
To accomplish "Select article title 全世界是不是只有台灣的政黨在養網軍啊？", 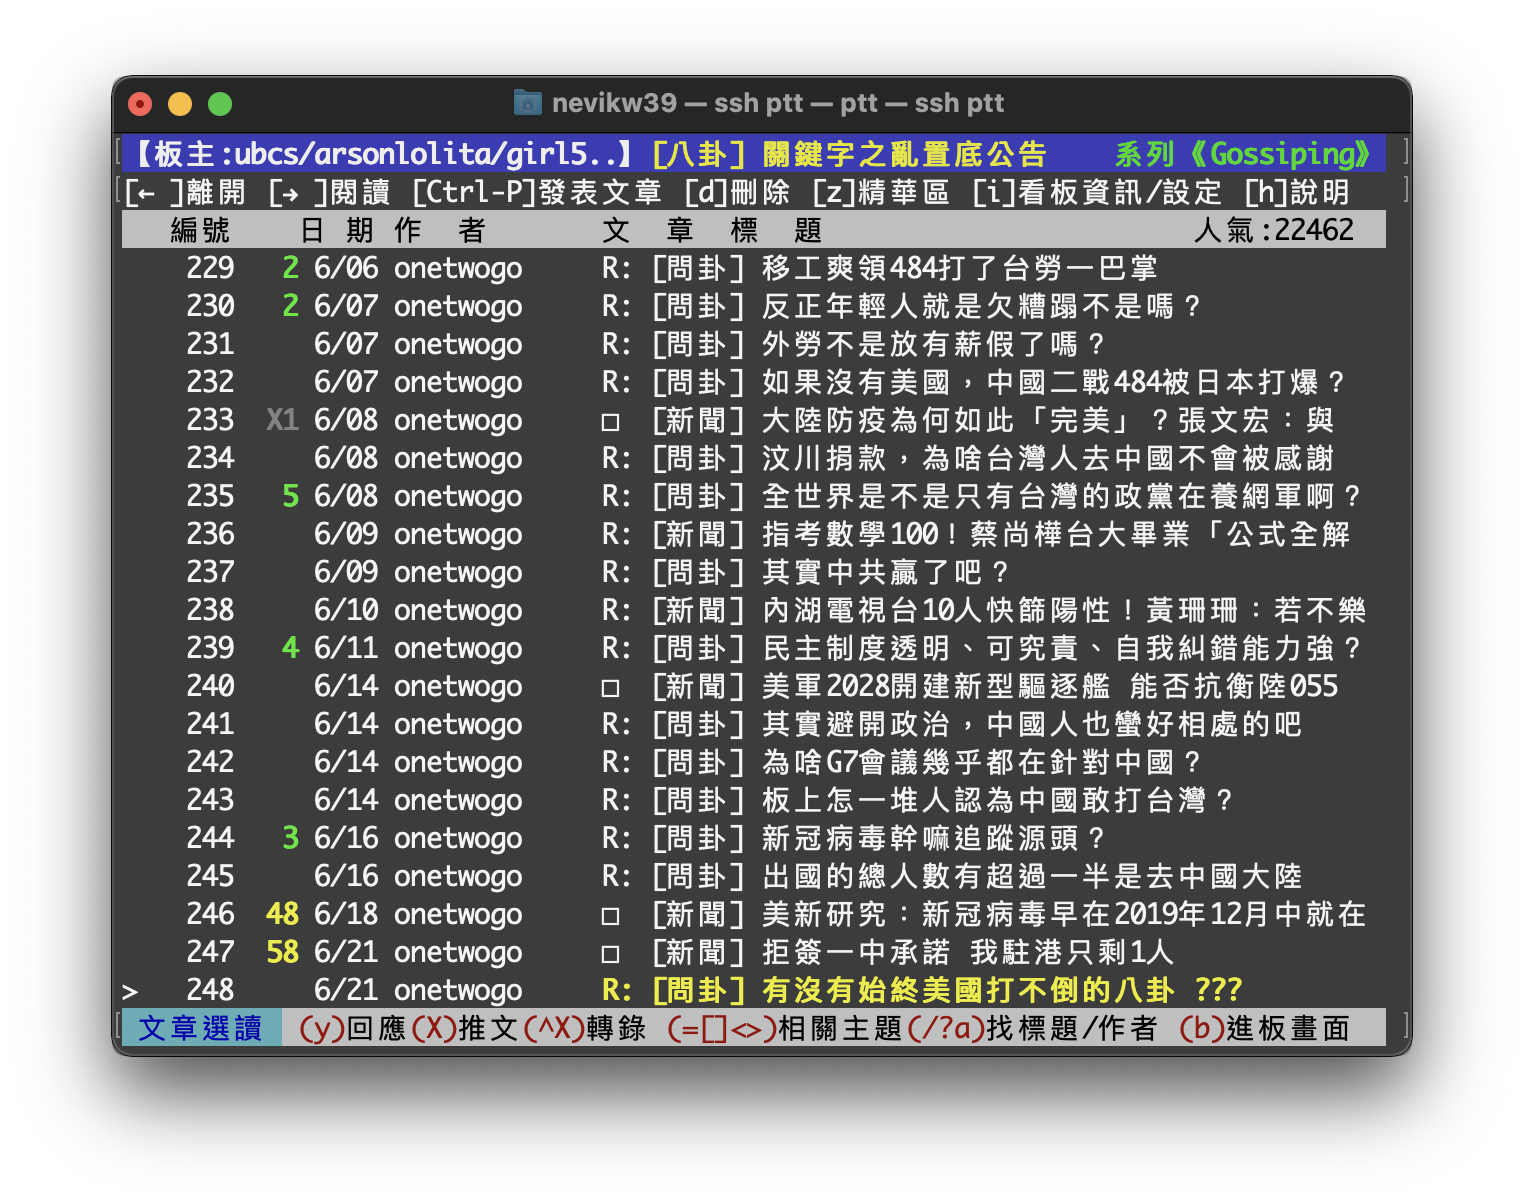I will [1062, 496].
